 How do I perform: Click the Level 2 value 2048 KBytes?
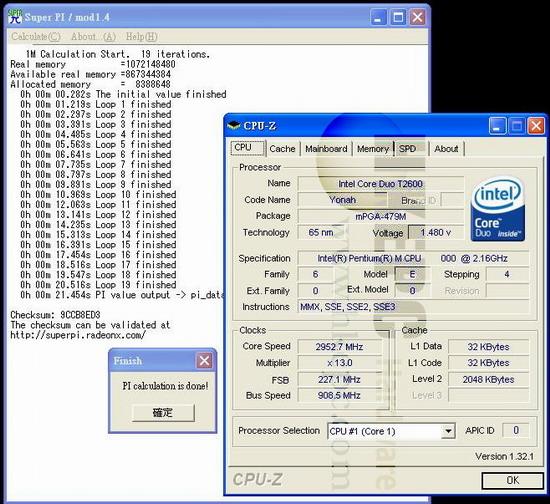[488, 379]
